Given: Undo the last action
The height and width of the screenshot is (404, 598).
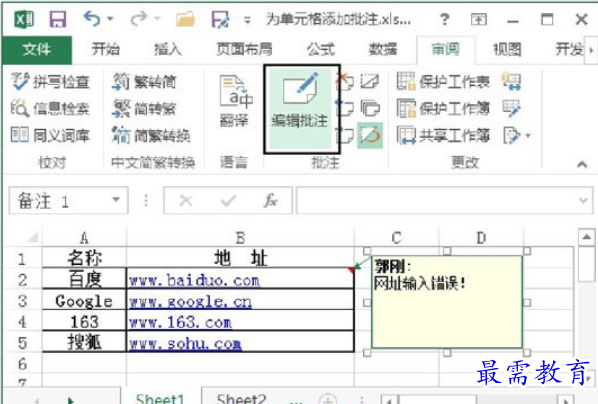Looking at the screenshot, I should click(92, 18).
